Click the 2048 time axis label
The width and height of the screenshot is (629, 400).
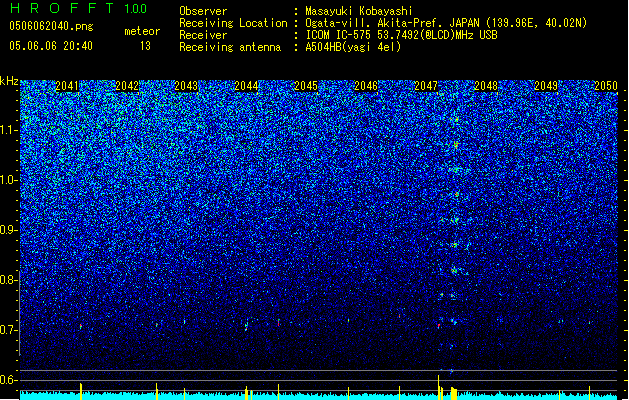click(x=486, y=86)
